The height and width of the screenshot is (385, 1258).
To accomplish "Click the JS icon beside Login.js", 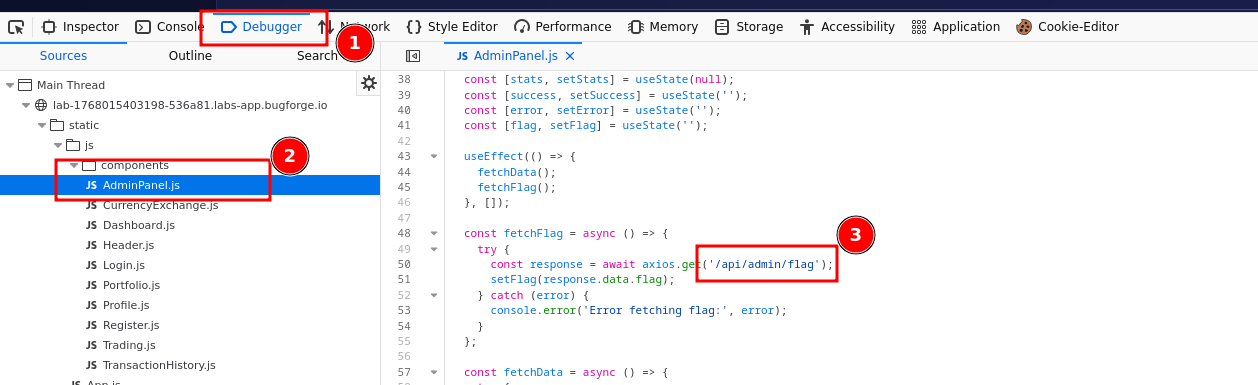I will coord(91,265).
